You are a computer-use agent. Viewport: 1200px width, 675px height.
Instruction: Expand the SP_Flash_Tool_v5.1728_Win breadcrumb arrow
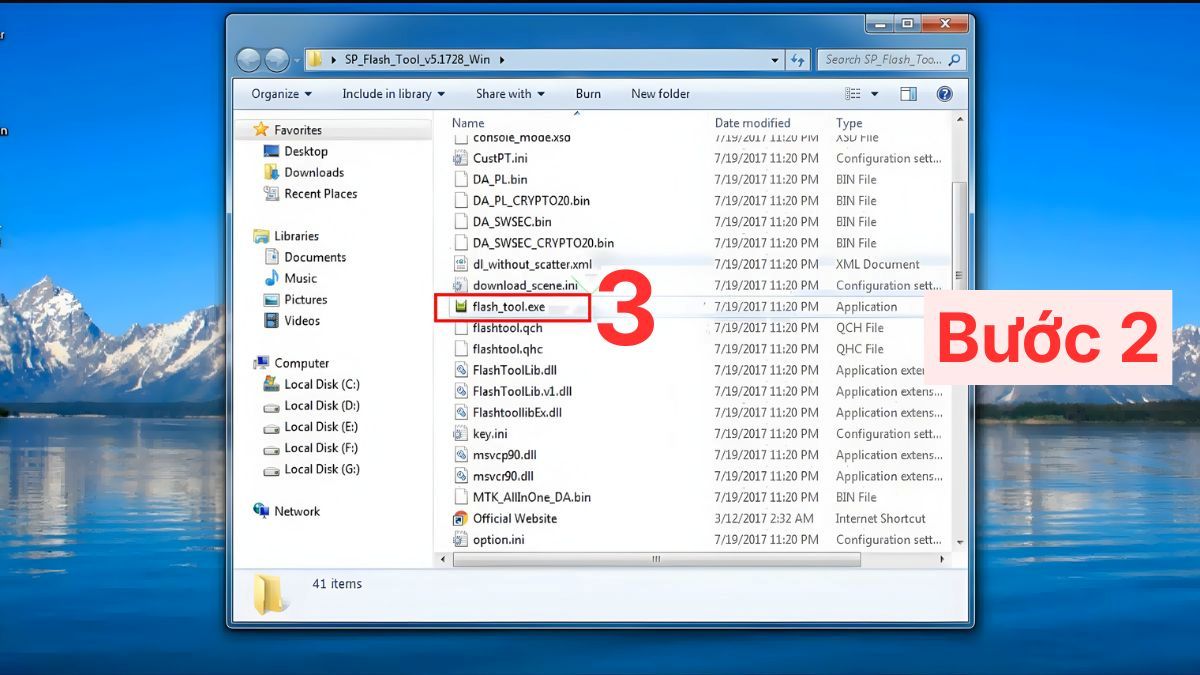[x=501, y=60]
